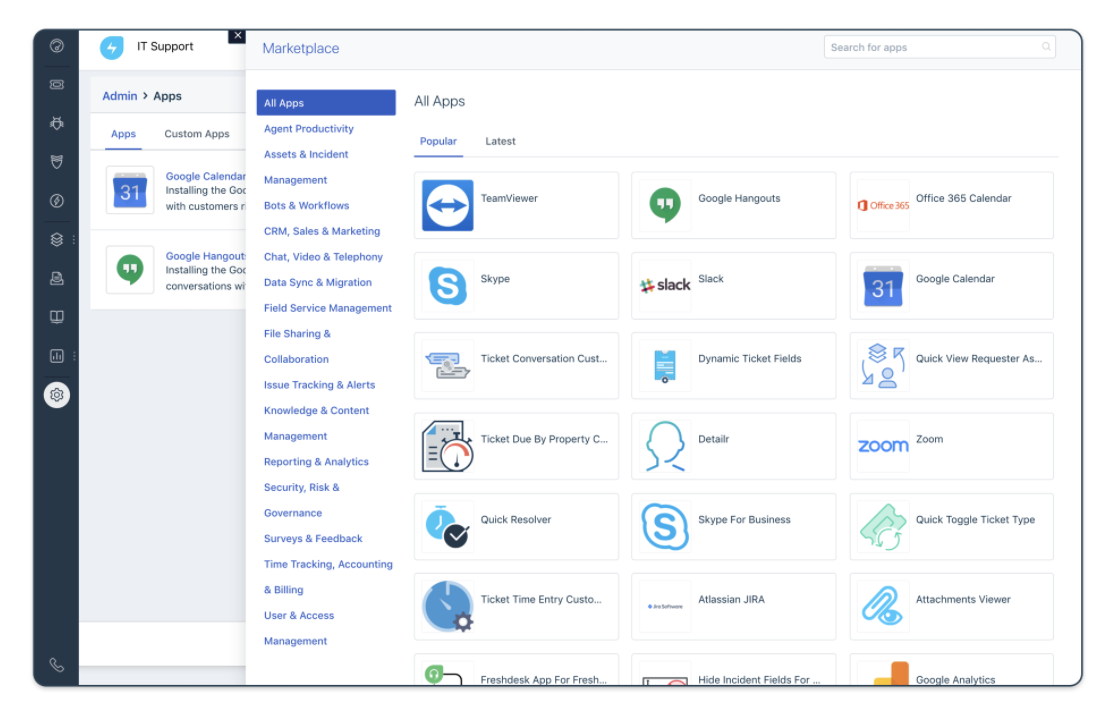Screen dimensions: 1116x712
Task: Click the search for apps field
Action: click(x=938, y=46)
